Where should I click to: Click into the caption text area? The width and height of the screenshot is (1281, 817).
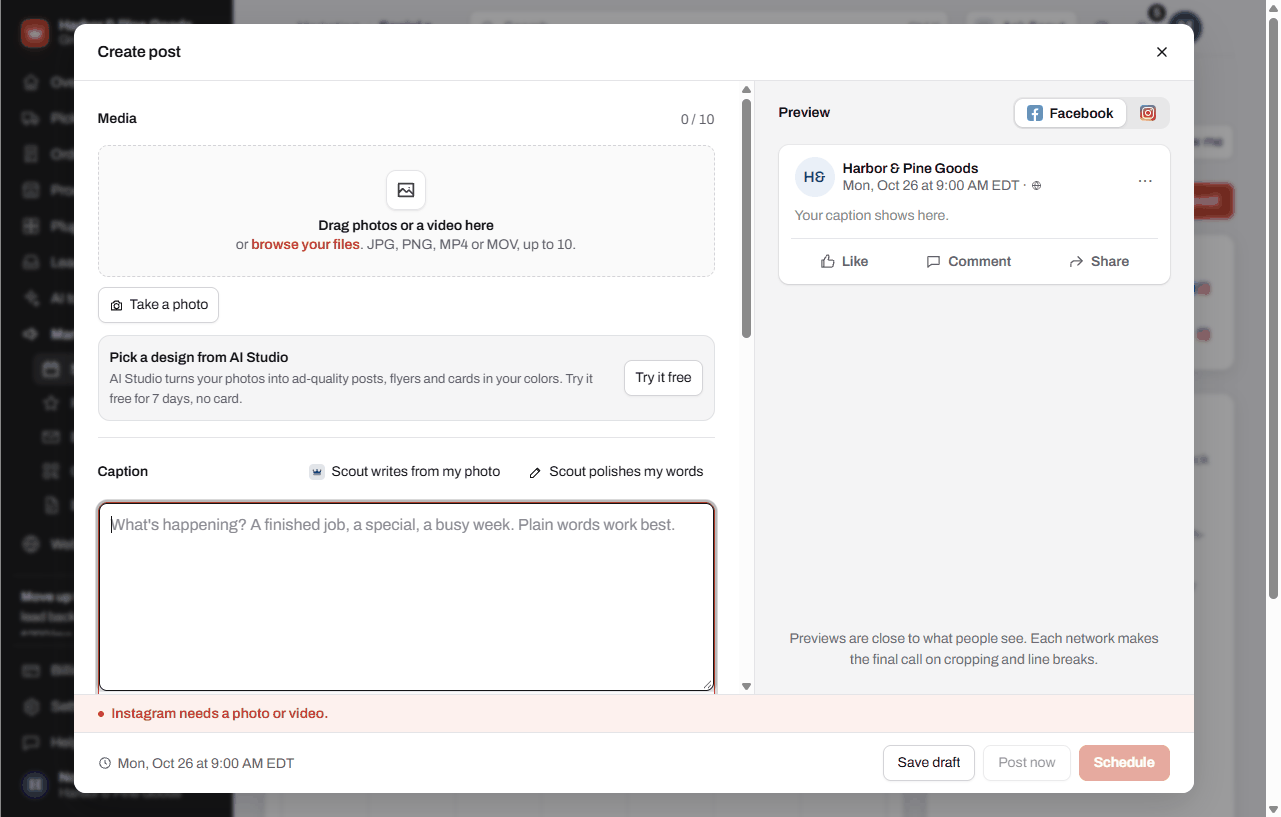click(x=406, y=597)
